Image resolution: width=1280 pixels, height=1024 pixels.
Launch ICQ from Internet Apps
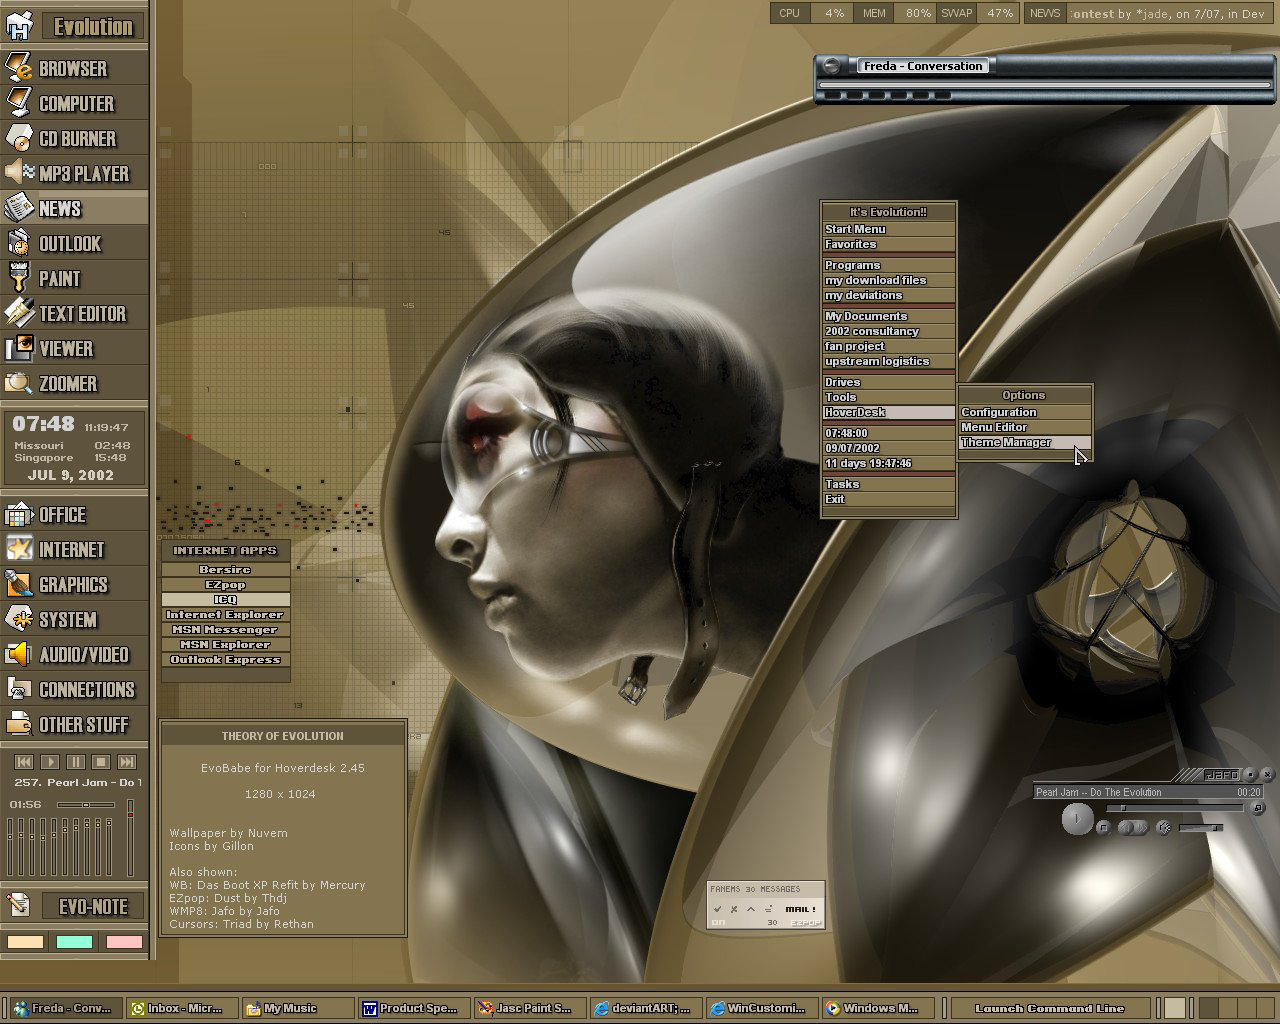pyautogui.click(x=225, y=599)
